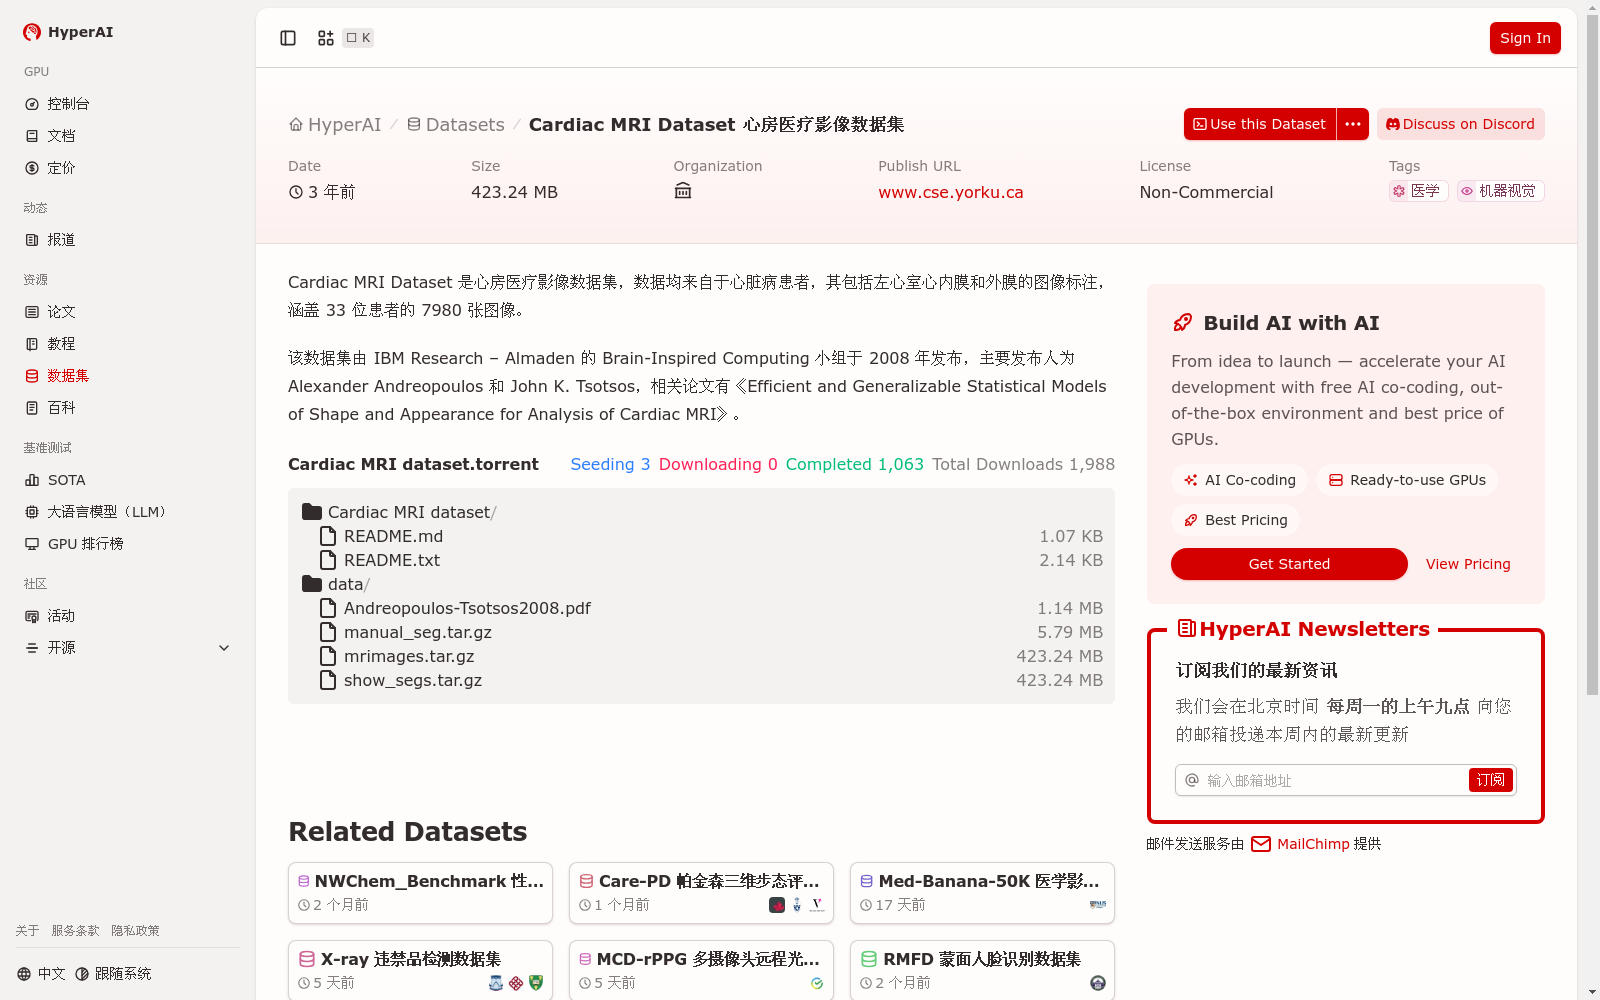This screenshot has height=1000, width=1600.
Task: Open NWChem_Benchmark related dataset card
Action: pyautogui.click(x=420, y=893)
